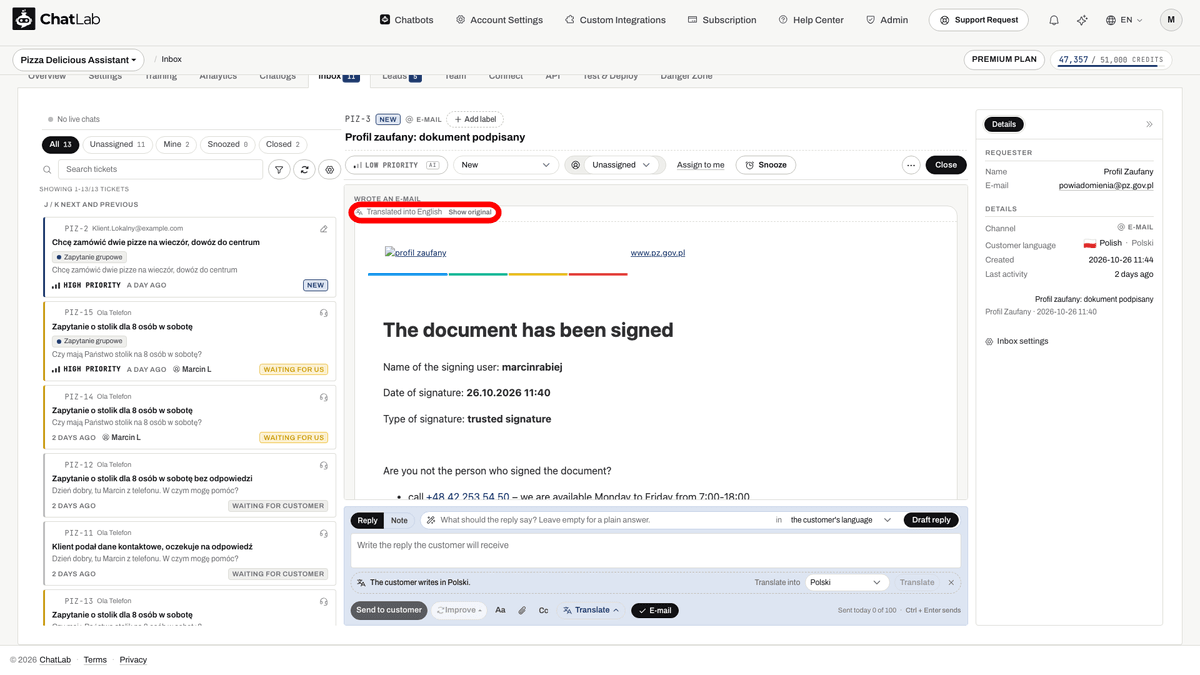Click the sparkle AI icon in header
Image resolution: width=1200 pixels, height=675 pixels.
(x=1082, y=20)
